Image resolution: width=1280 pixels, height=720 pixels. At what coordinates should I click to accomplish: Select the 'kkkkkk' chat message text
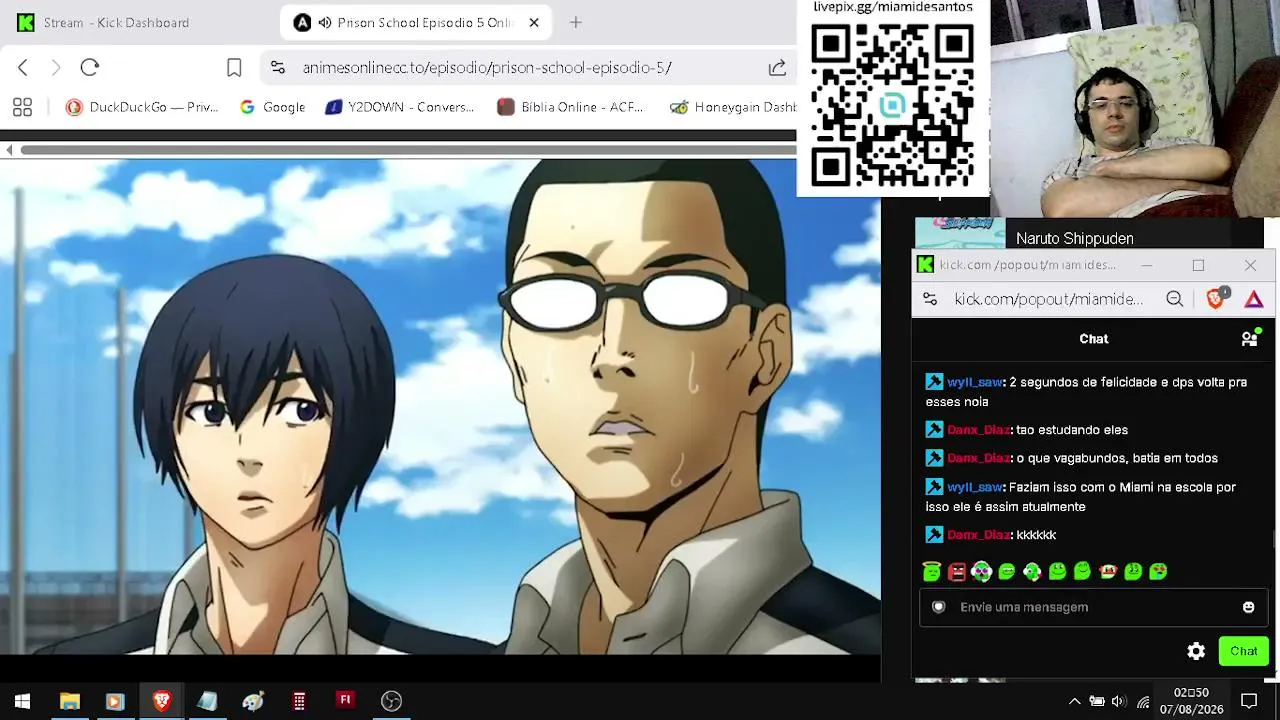pos(1036,535)
